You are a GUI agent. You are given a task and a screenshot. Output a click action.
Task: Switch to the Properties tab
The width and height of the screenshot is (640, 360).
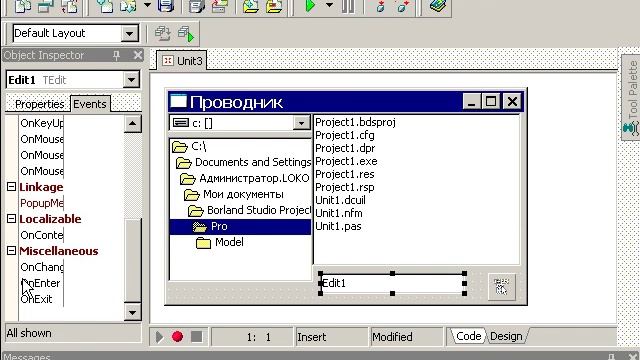tap(39, 104)
